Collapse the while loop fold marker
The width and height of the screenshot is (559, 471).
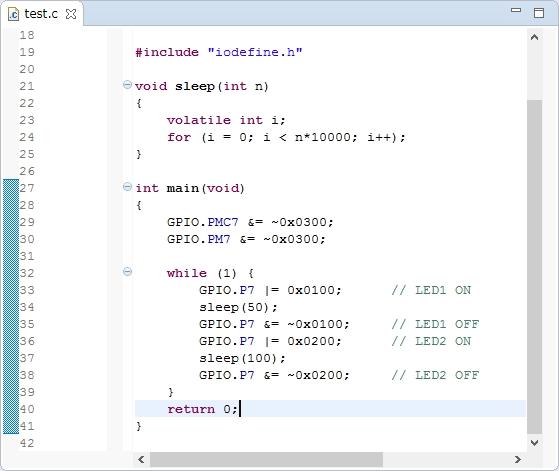pyautogui.click(x=127, y=272)
